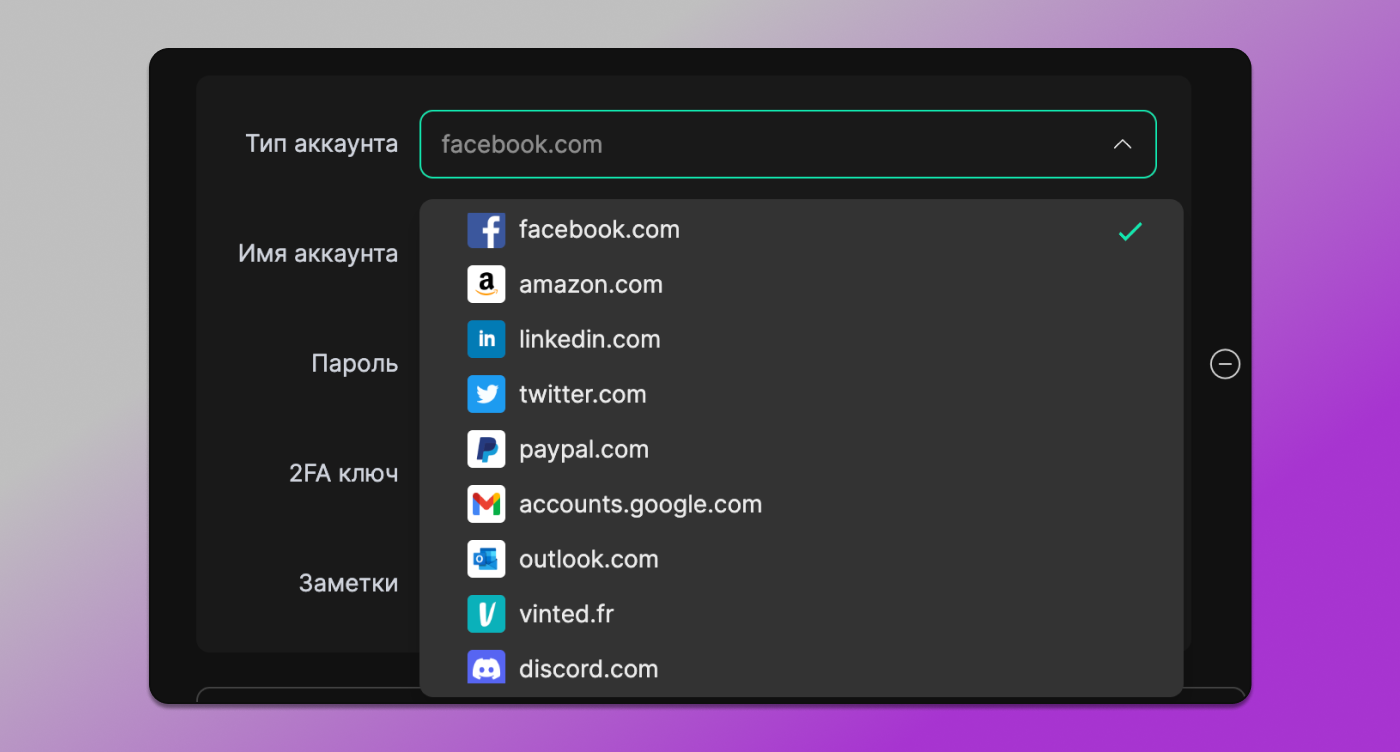Select the LinkedIn icon in the list
Image resolution: width=1400 pixels, height=752 pixels.
coord(486,339)
